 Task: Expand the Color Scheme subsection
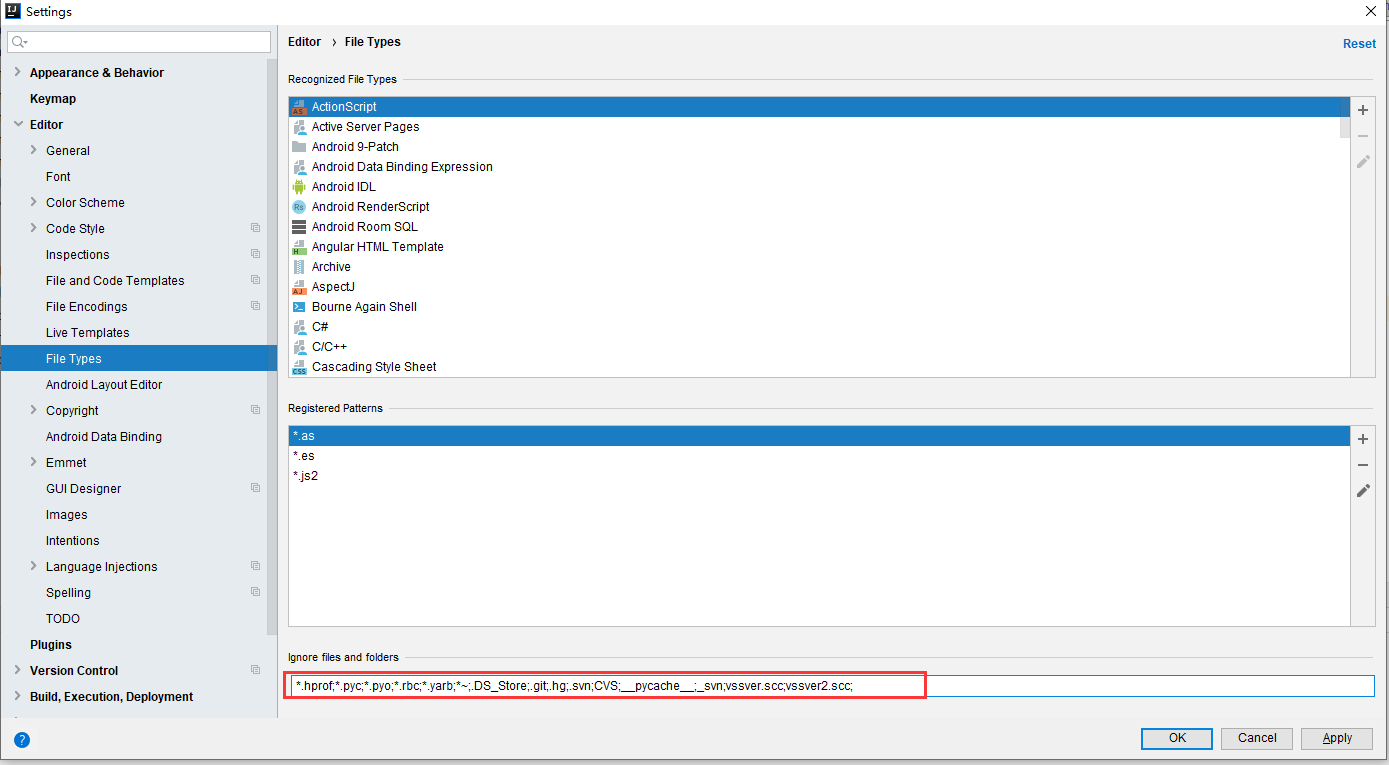pos(34,202)
